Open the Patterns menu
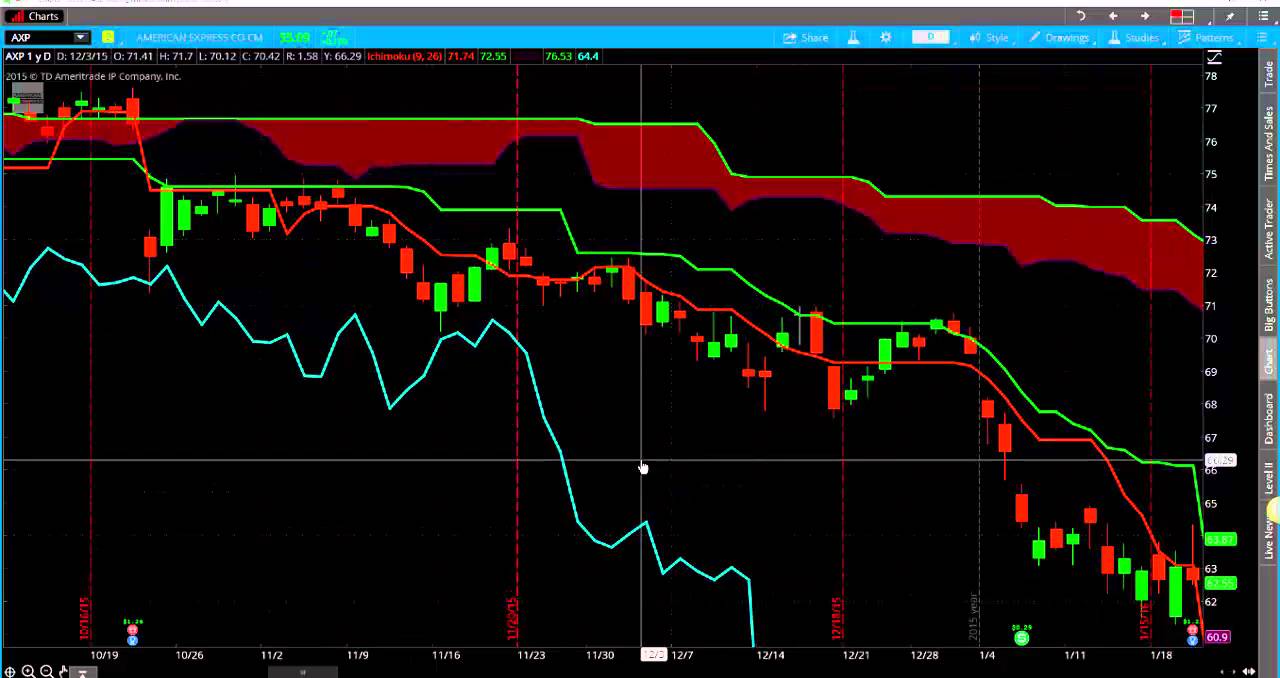The width and height of the screenshot is (1280, 678). [x=1206, y=38]
